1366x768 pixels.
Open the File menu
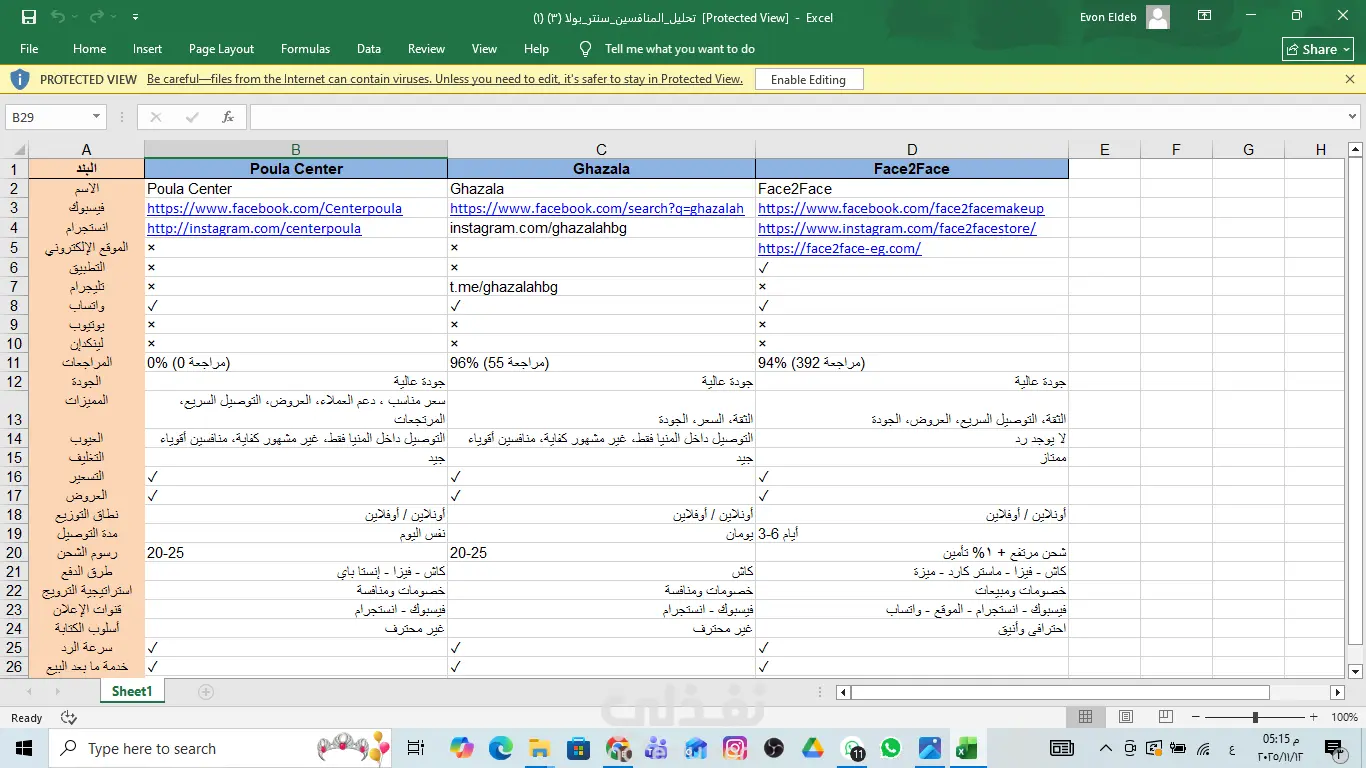pyautogui.click(x=29, y=49)
